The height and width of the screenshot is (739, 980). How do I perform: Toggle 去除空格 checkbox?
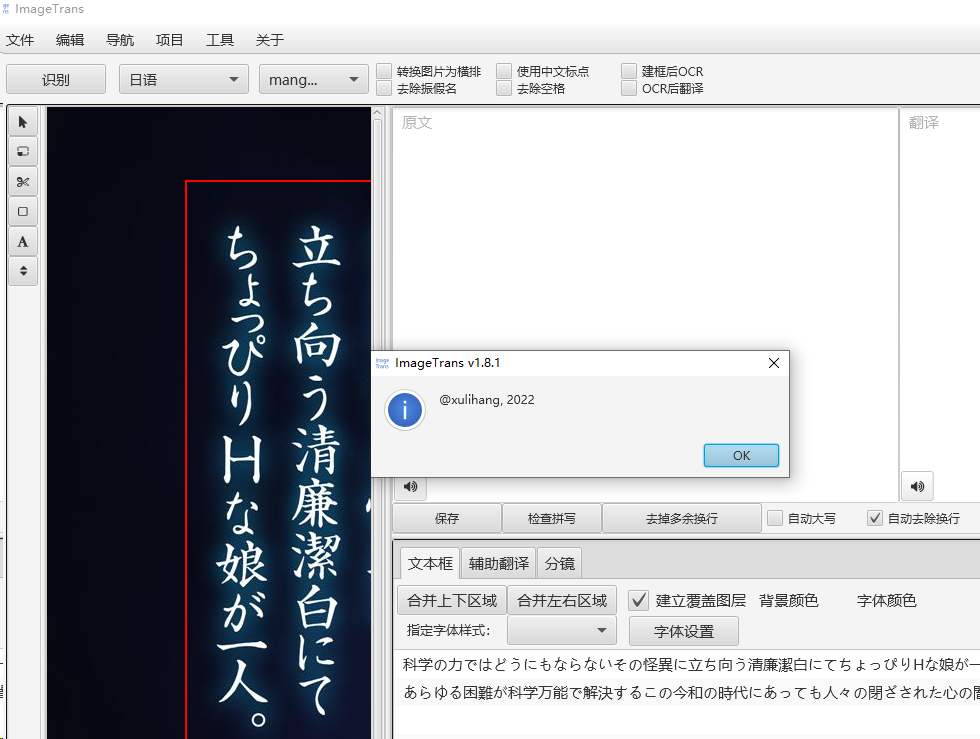pyautogui.click(x=504, y=88)
